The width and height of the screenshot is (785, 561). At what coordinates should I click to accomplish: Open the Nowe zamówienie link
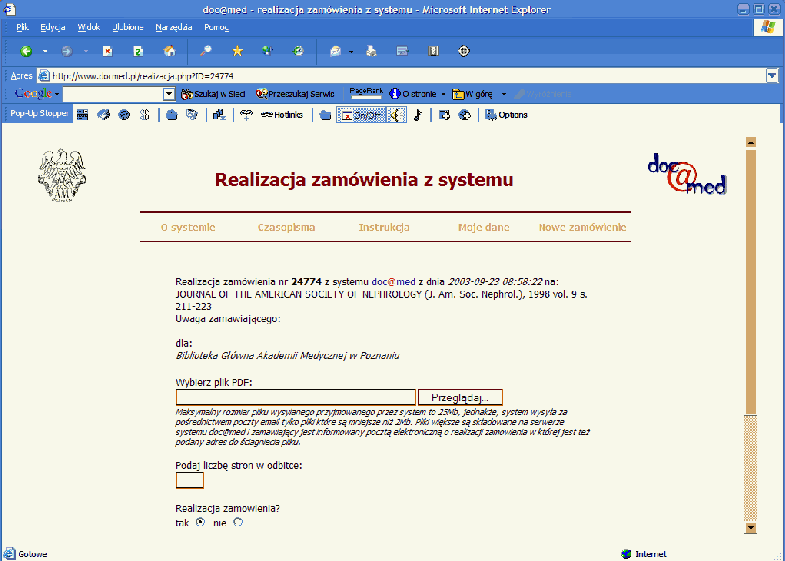[x=583, y=227]
